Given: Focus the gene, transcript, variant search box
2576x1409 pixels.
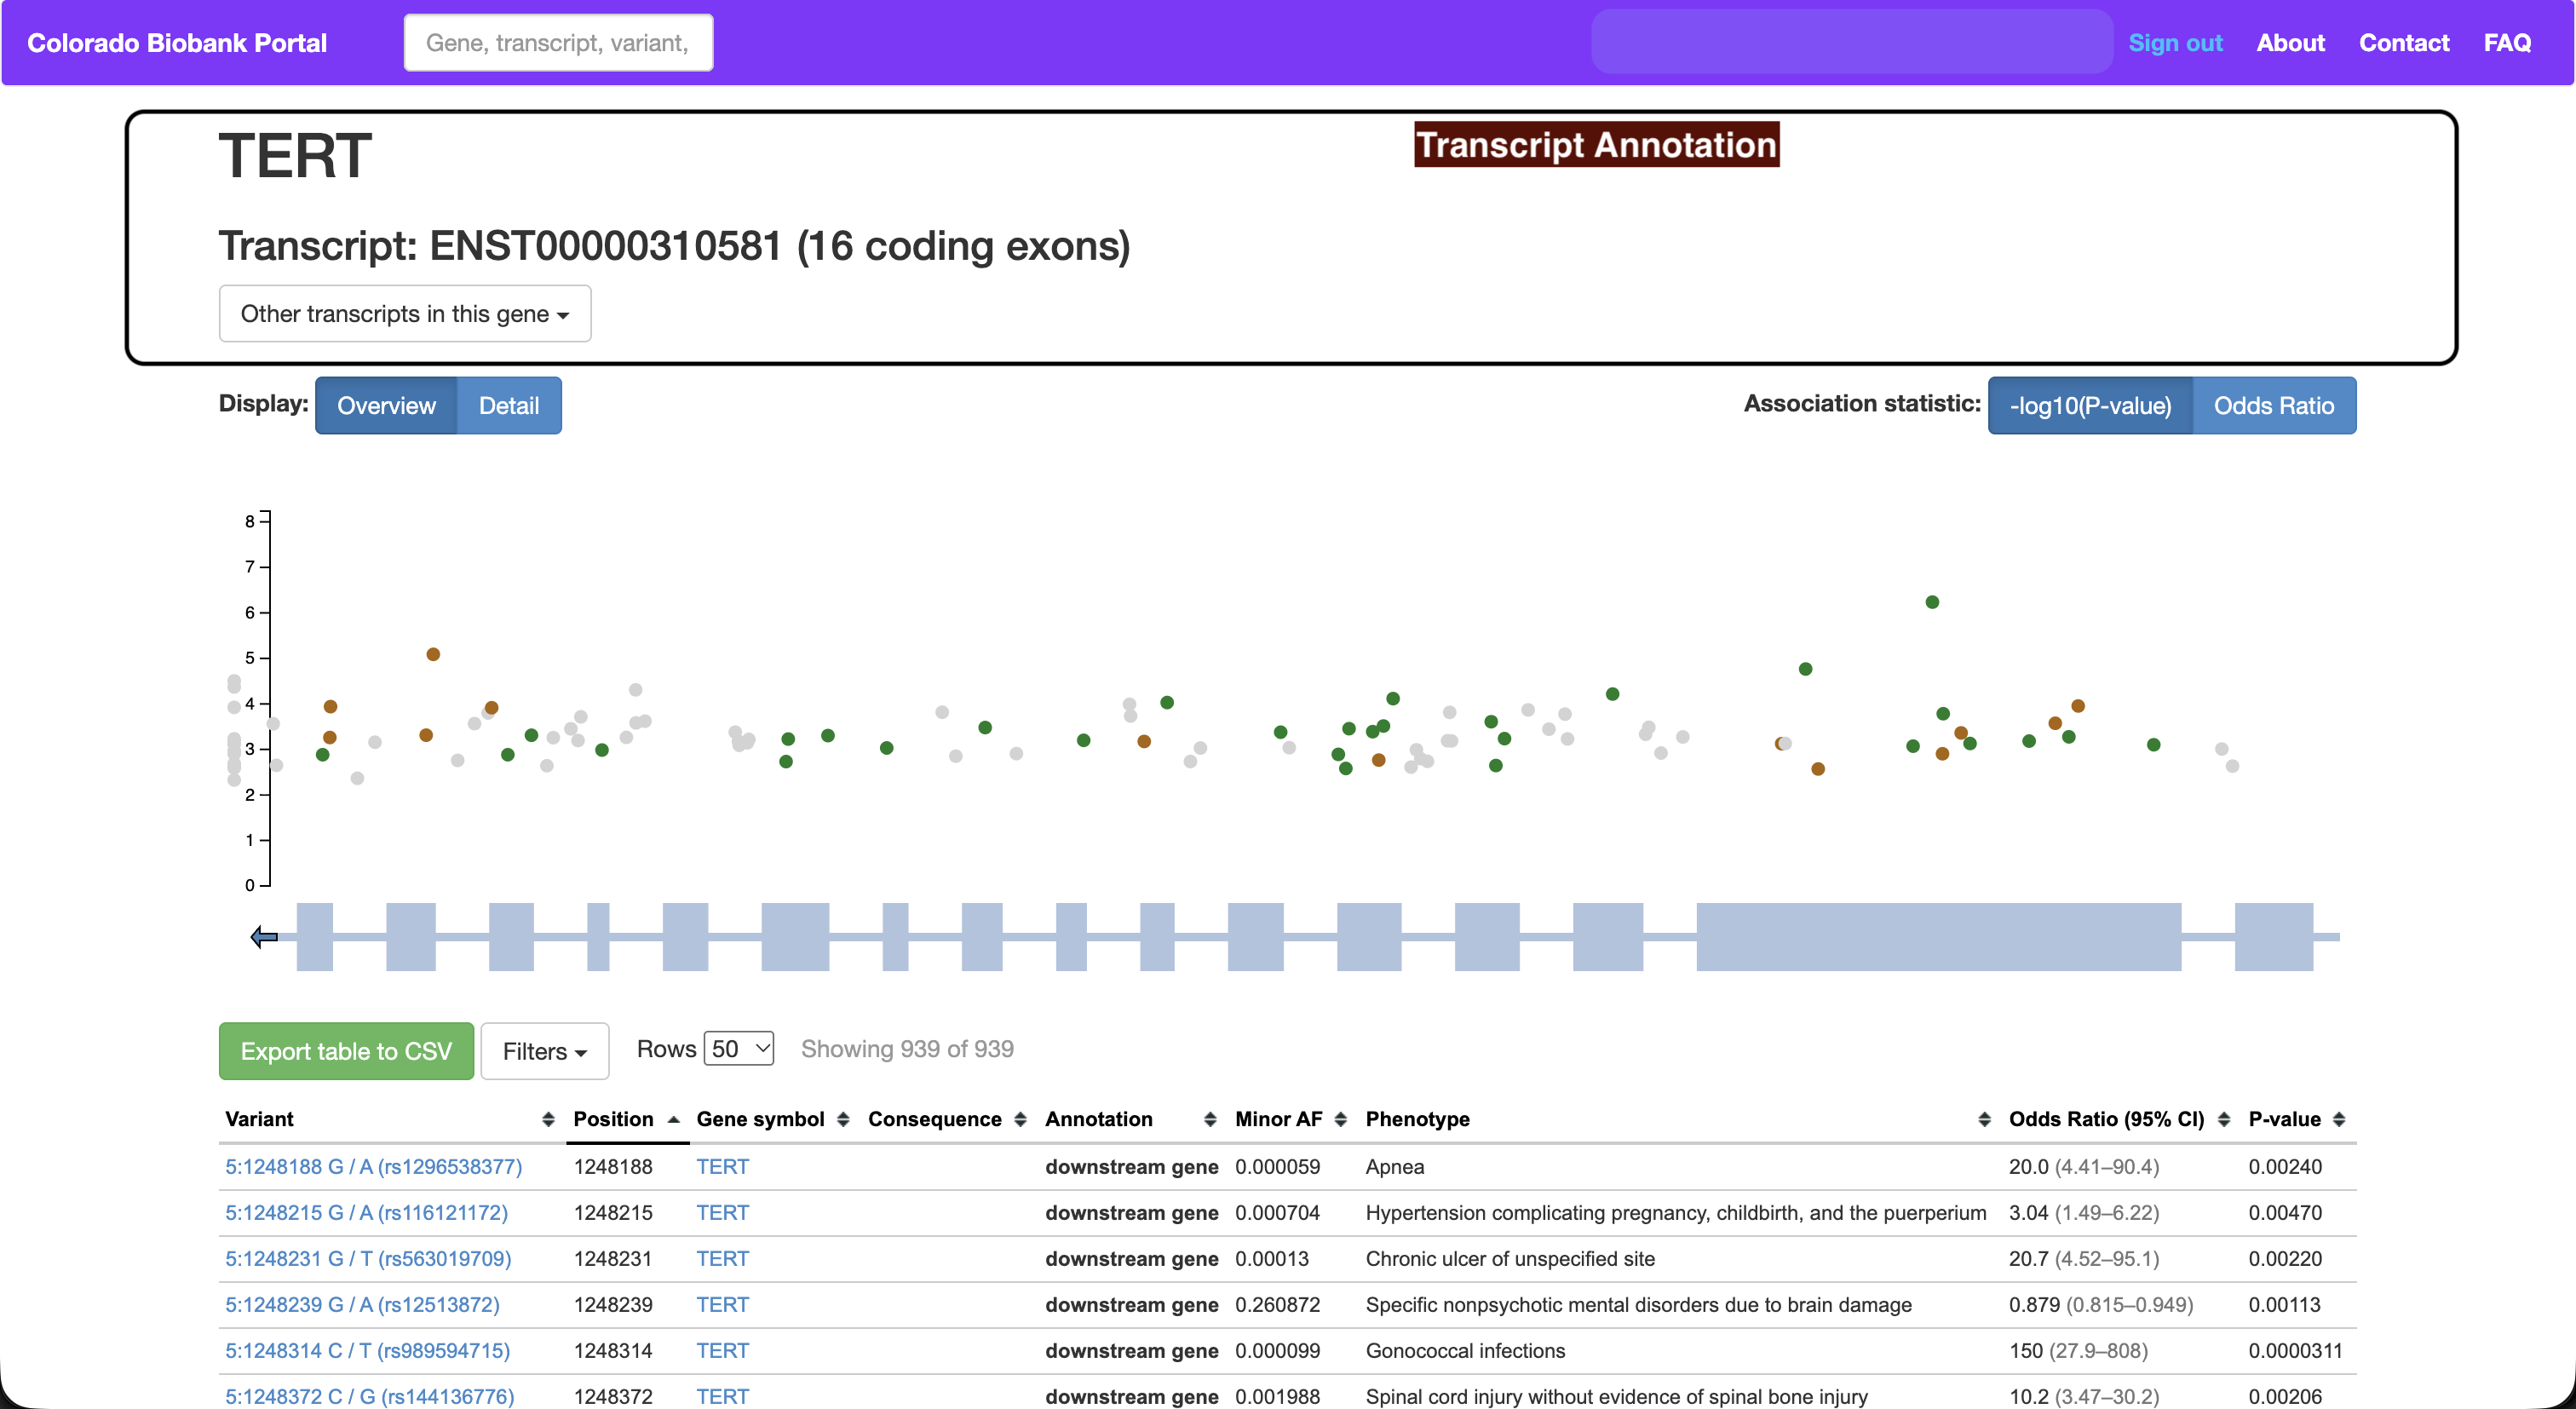Looking at the screenshot, I should click(558, 43).
